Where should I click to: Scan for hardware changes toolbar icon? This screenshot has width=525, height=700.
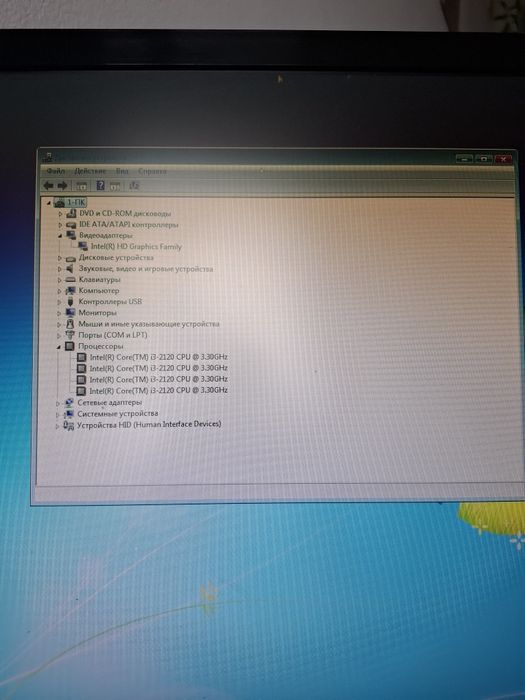[134, 185]
